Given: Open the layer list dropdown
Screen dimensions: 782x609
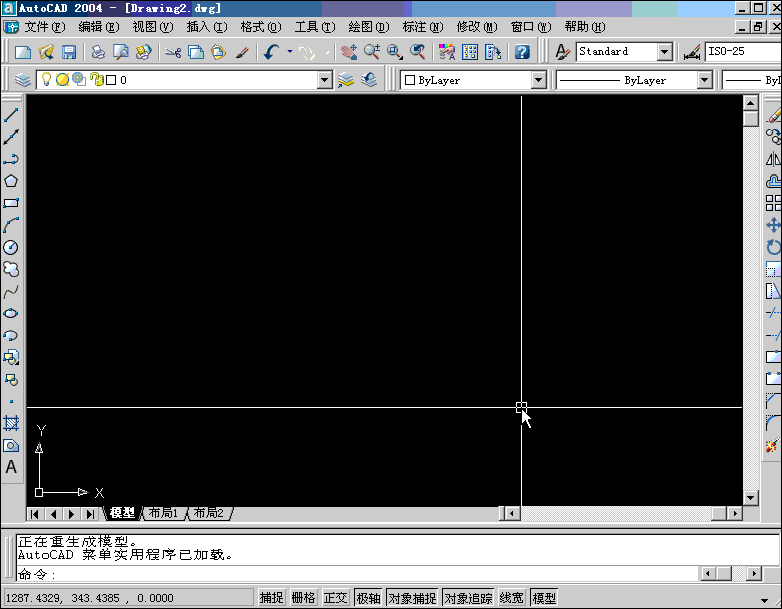Looking at the screenshot, I should (325, 80).
